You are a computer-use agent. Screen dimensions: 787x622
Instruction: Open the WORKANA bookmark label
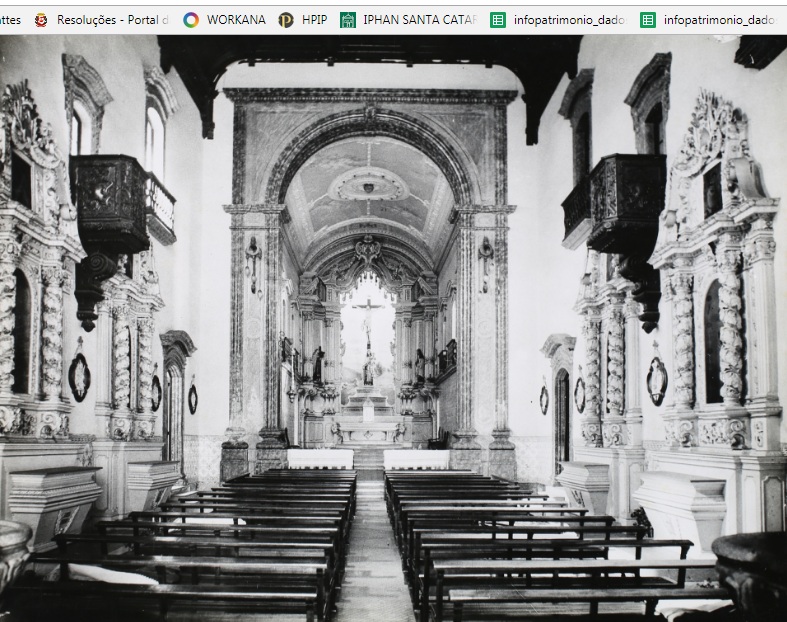pyautogui.click(x=236, y=19)
